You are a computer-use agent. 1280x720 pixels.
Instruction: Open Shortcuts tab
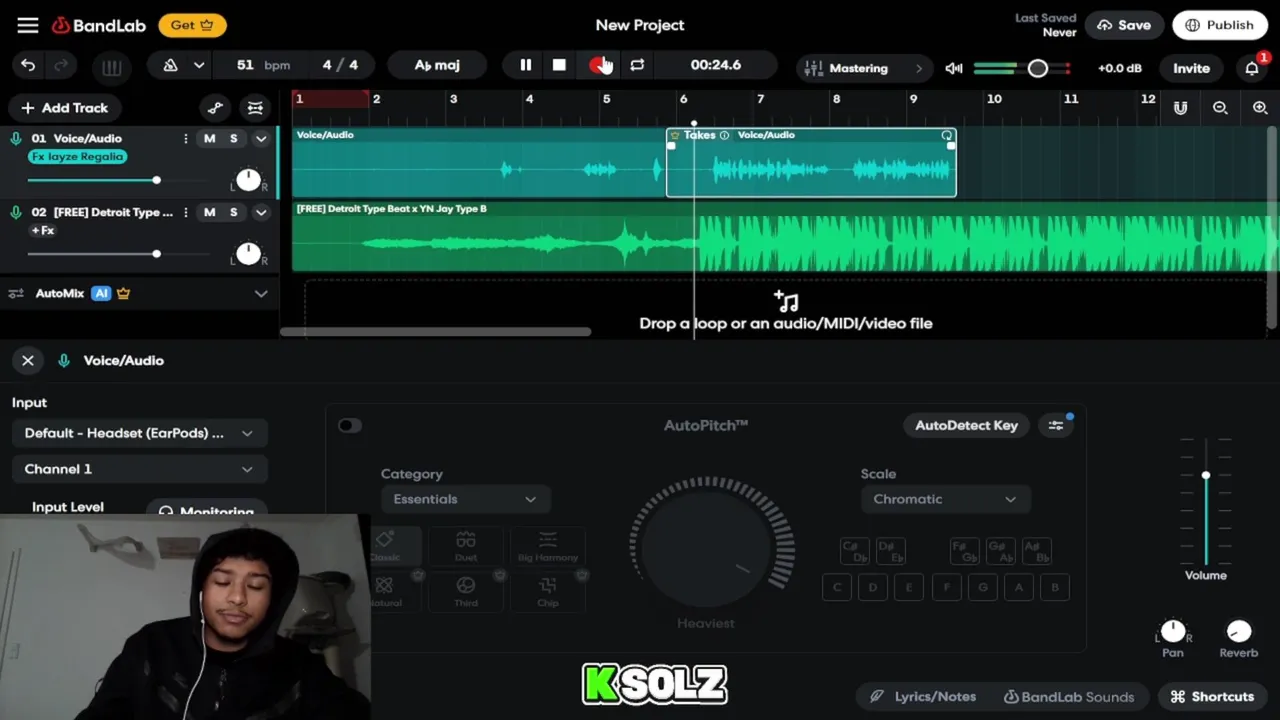[1212, 697]
